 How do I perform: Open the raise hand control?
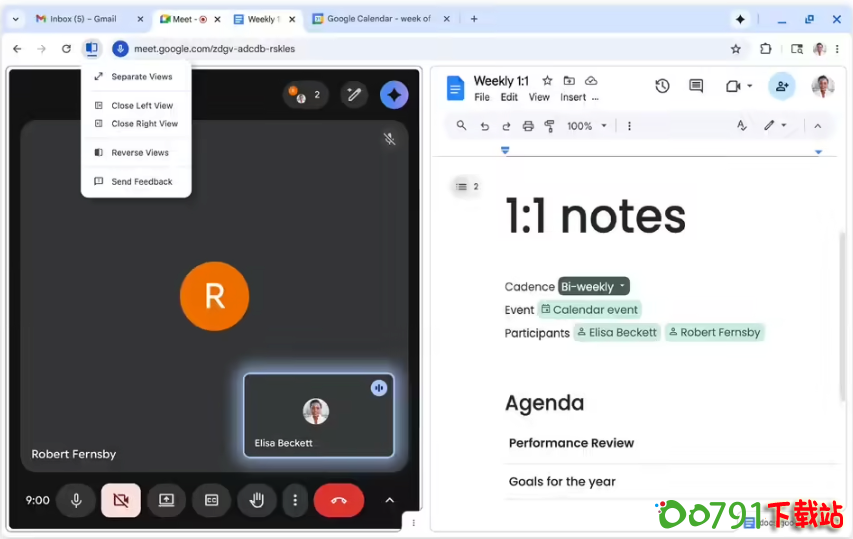click(x=257, y=500)
